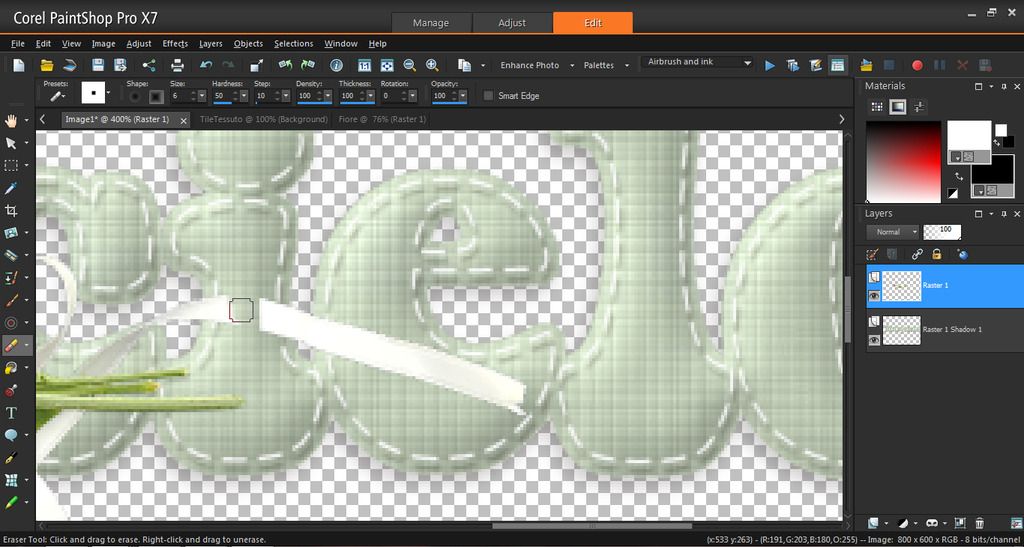Image resolution: width=1024 pixels, height=547 pixels.
Task: Toggle layer link chain icon
Action: (x=918, y=255)
